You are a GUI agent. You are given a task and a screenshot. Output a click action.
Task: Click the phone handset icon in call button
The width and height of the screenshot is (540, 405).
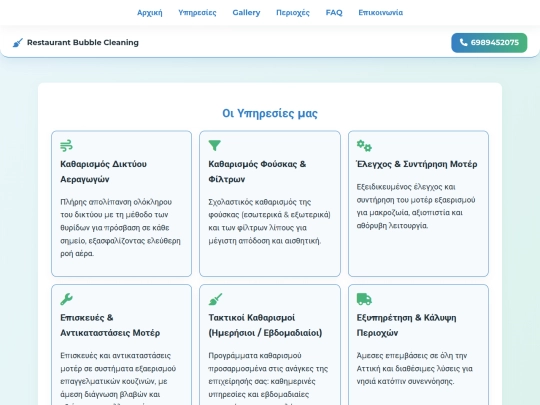(x=464, y=42)
